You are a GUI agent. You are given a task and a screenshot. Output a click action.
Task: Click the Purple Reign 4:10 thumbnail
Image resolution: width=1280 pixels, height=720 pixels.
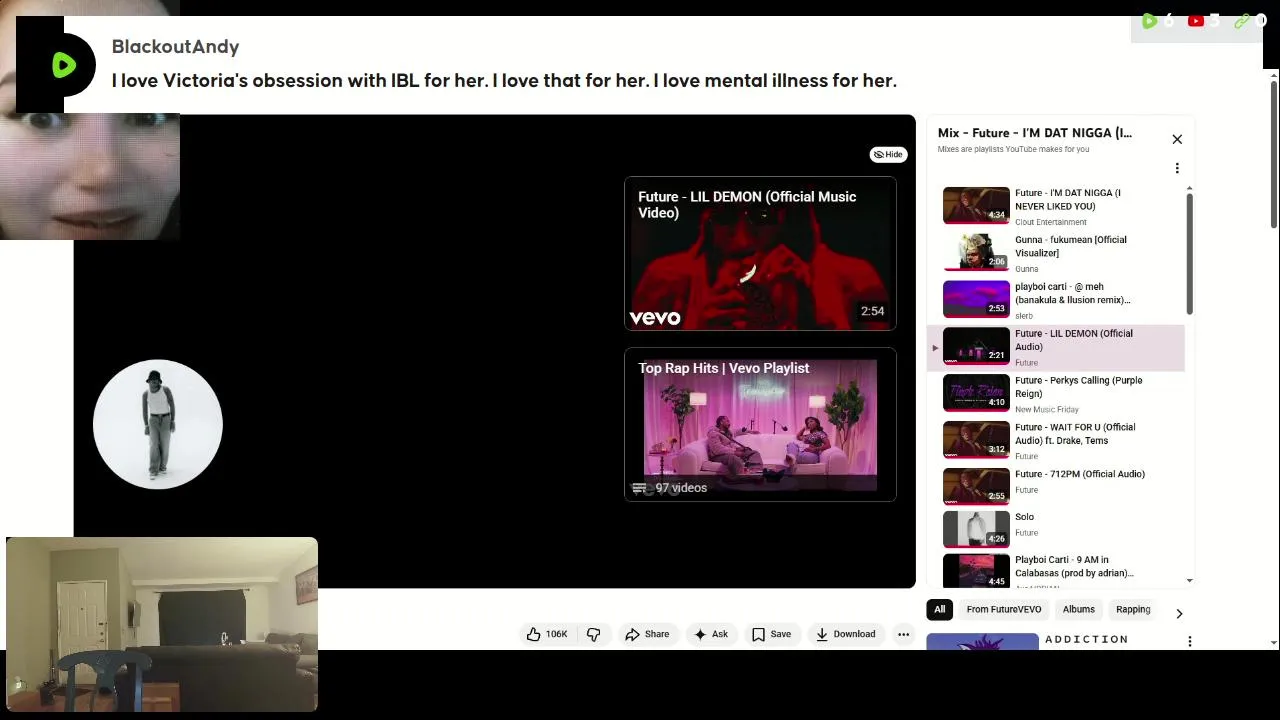[x=976, y=393]
